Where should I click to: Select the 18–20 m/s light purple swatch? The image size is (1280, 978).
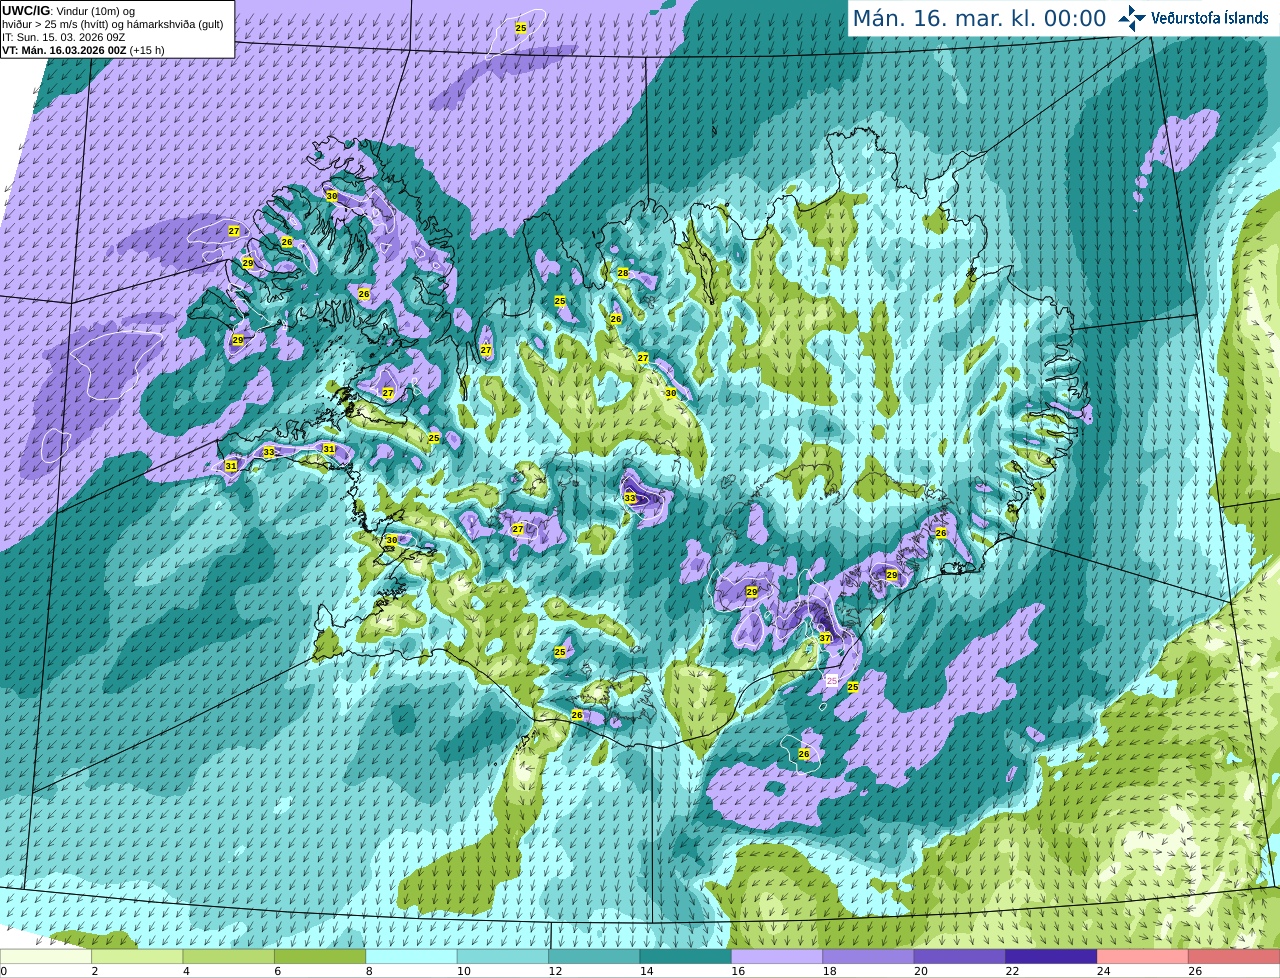(870, 956)
